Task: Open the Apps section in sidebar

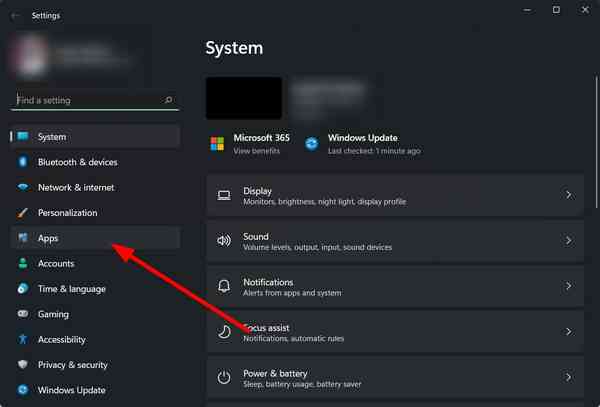Action: (49, 238)
